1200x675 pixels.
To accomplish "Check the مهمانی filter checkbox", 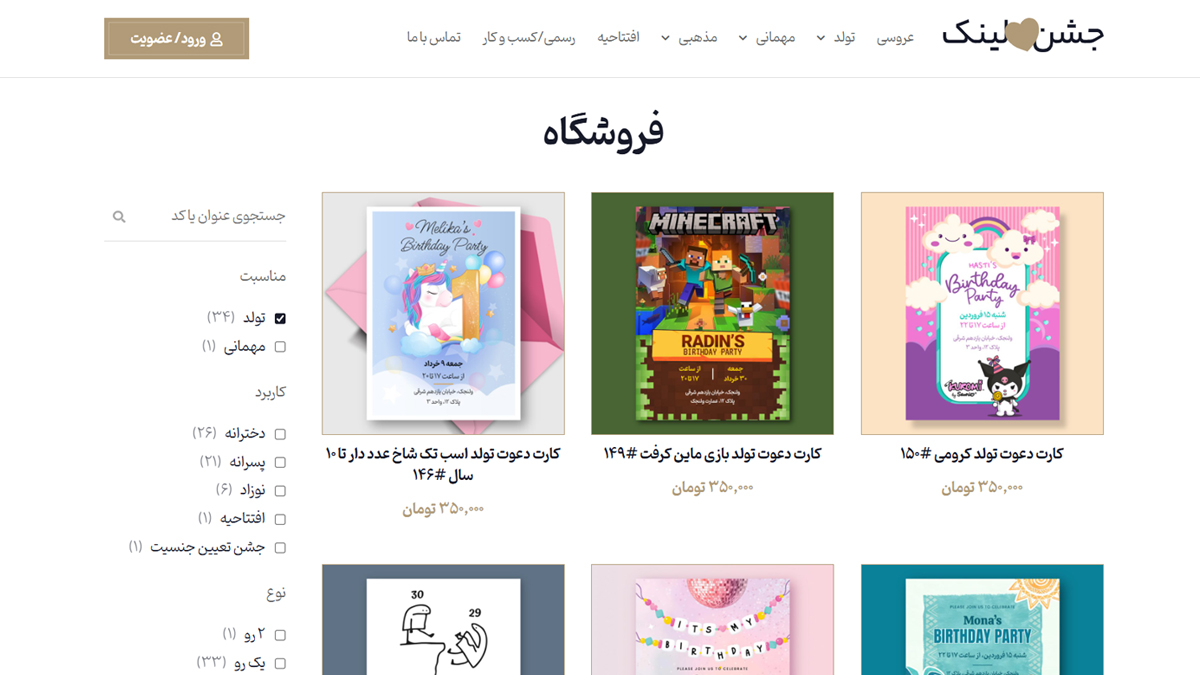I will [x=280, y=347].
